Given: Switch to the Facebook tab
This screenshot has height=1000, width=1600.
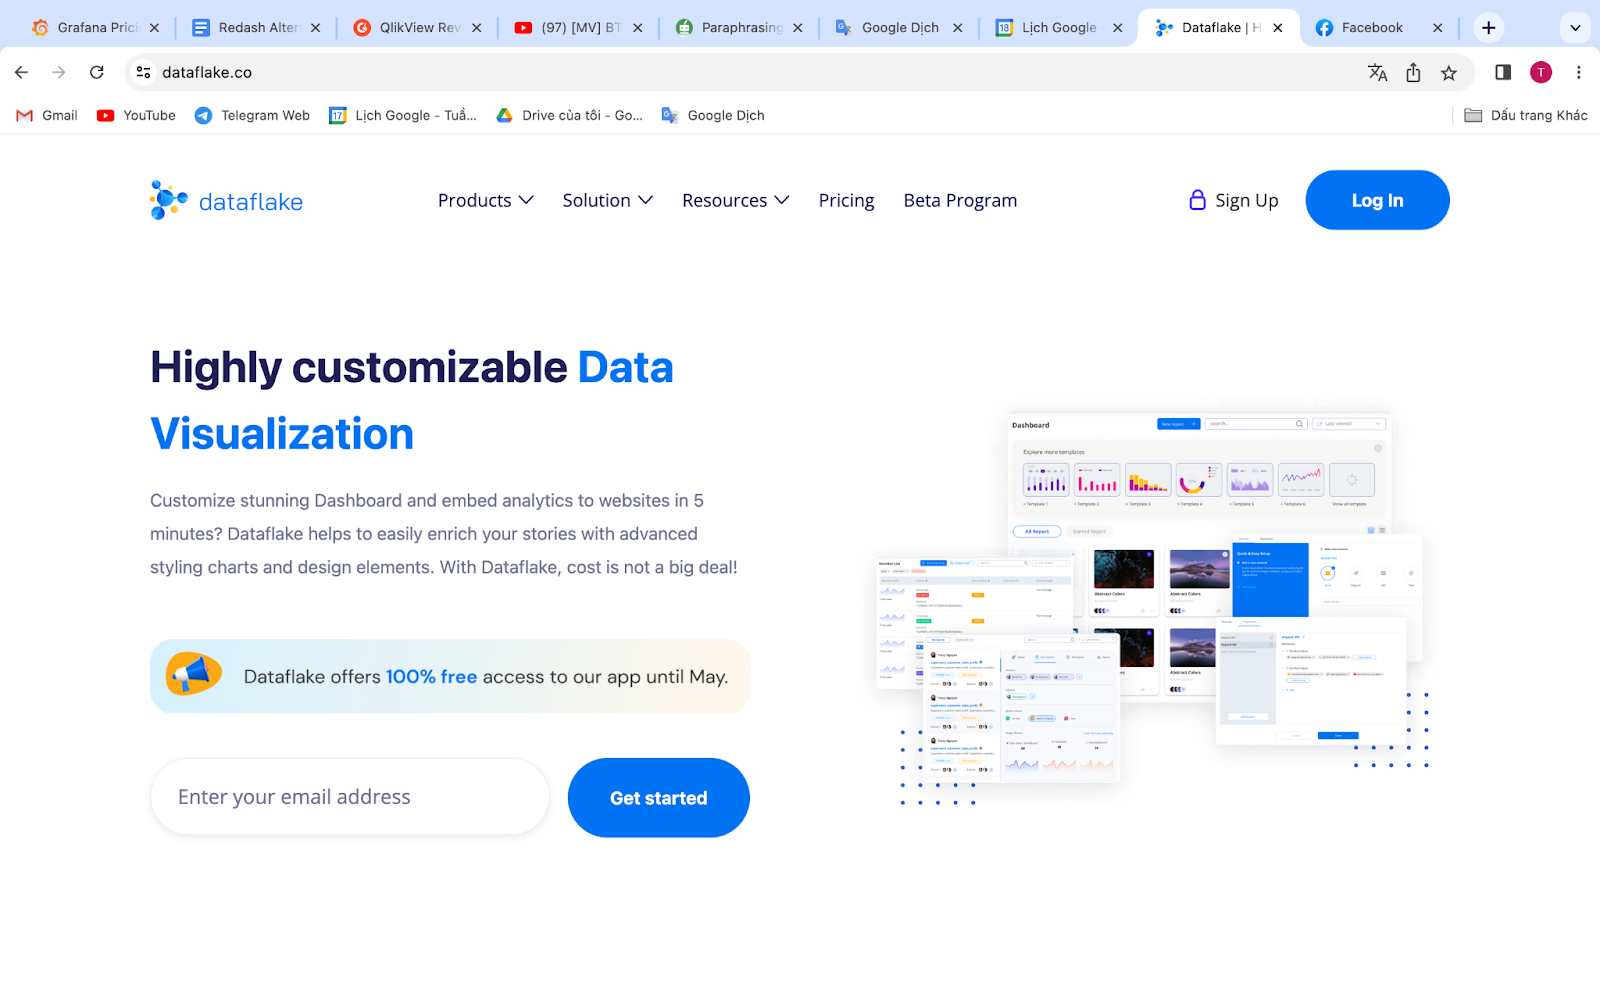Looking at the screenshot, I should click(1370, 27).
